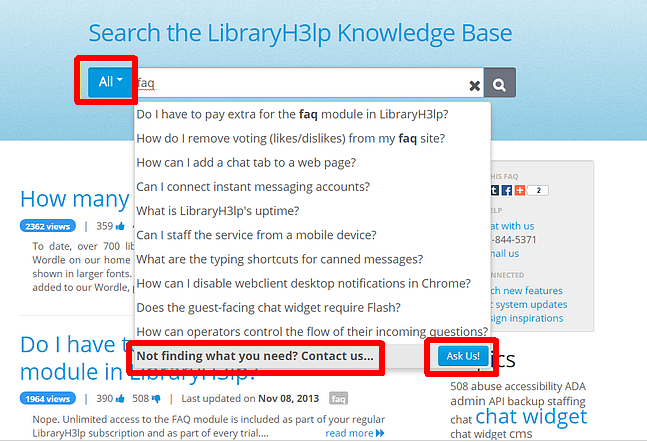Open the 'chat with us' sidebar link
647x442 pixels.
[x=512, y=226]
